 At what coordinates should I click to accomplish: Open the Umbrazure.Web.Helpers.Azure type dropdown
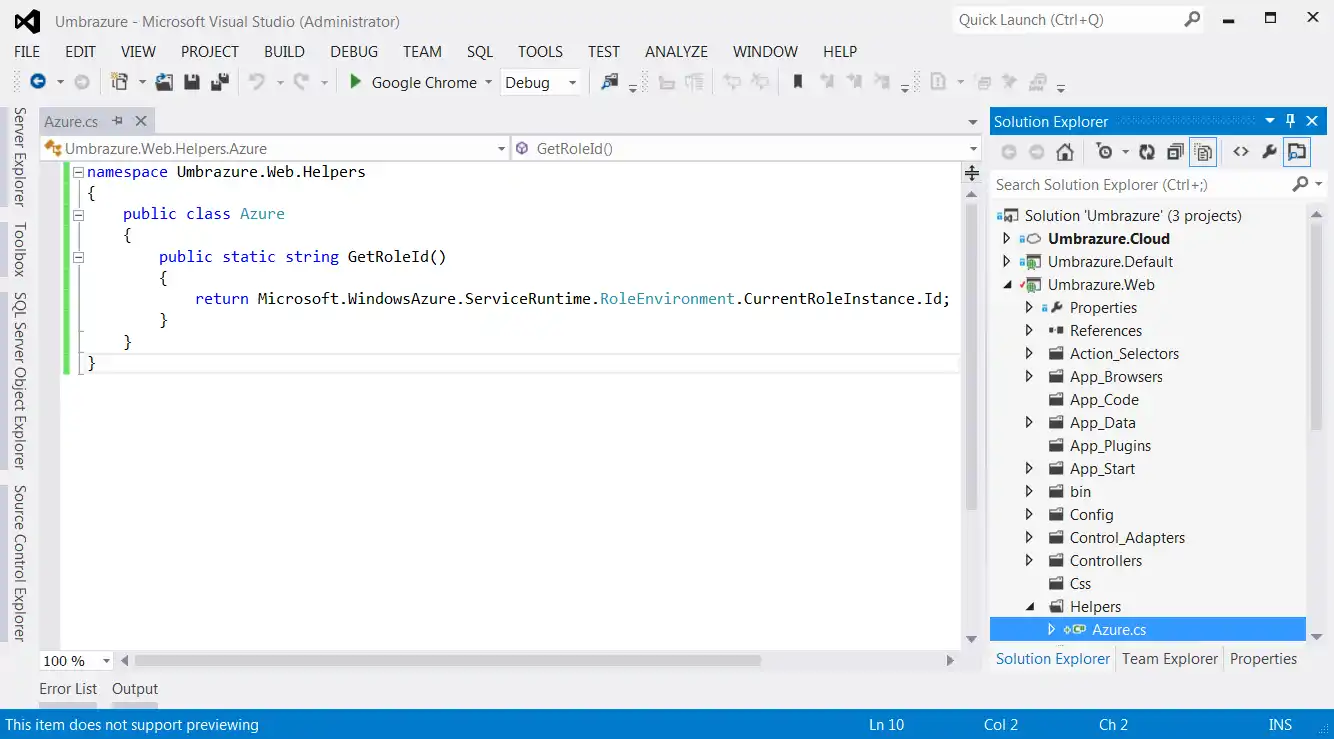(502, 148)
